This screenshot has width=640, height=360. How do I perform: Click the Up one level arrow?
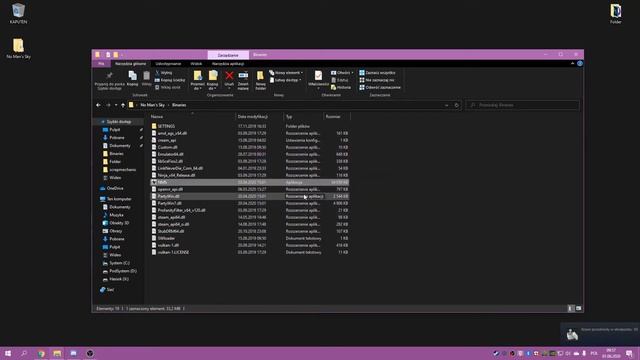click(123, 105)
